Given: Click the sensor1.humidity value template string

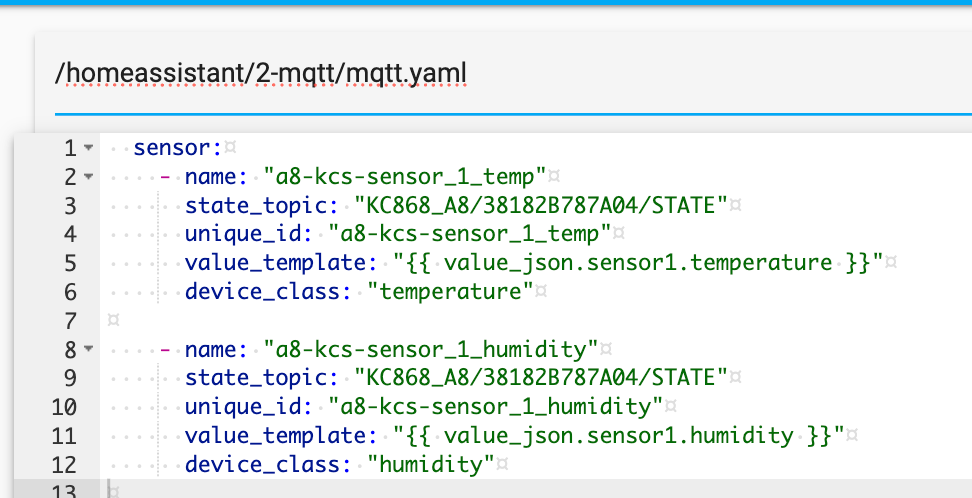Looking at the screenshot, I should [x=619, y=436].
